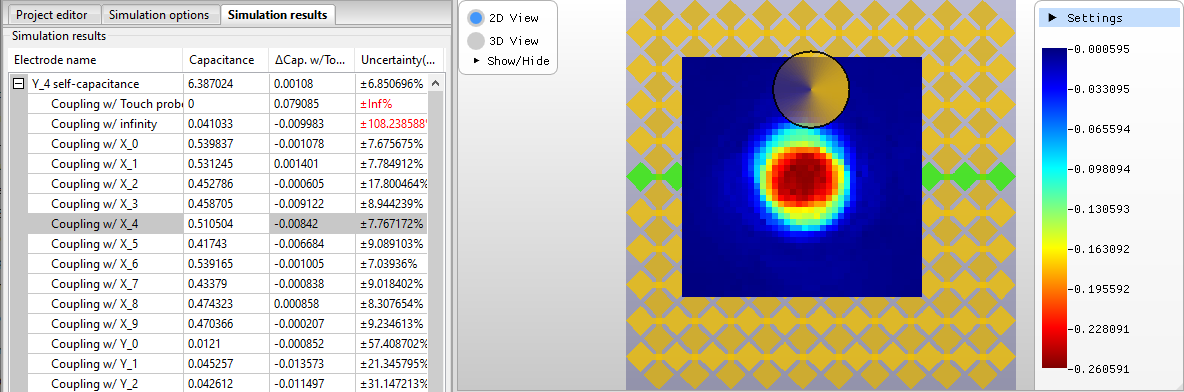This screenshot has width=1184, height=392.
Task: Click the results table scroll-up arrow
Action: 436,82
